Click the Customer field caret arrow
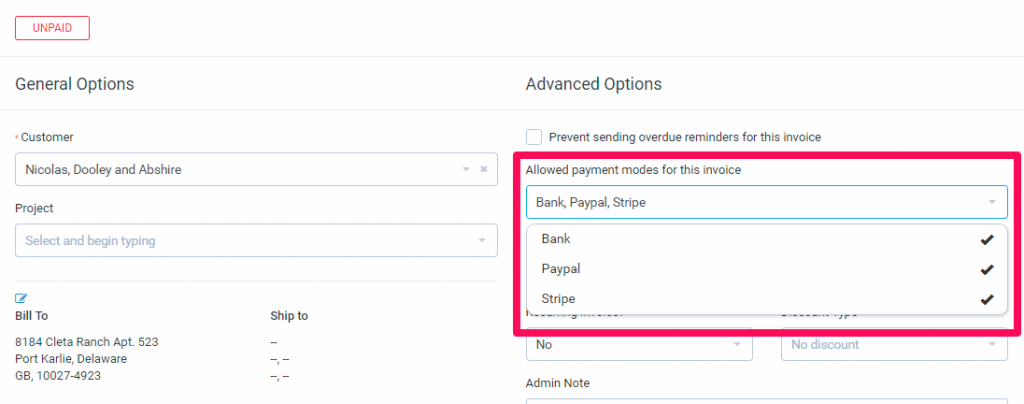Screen dimensions: 1024x404 pos(466,169)
